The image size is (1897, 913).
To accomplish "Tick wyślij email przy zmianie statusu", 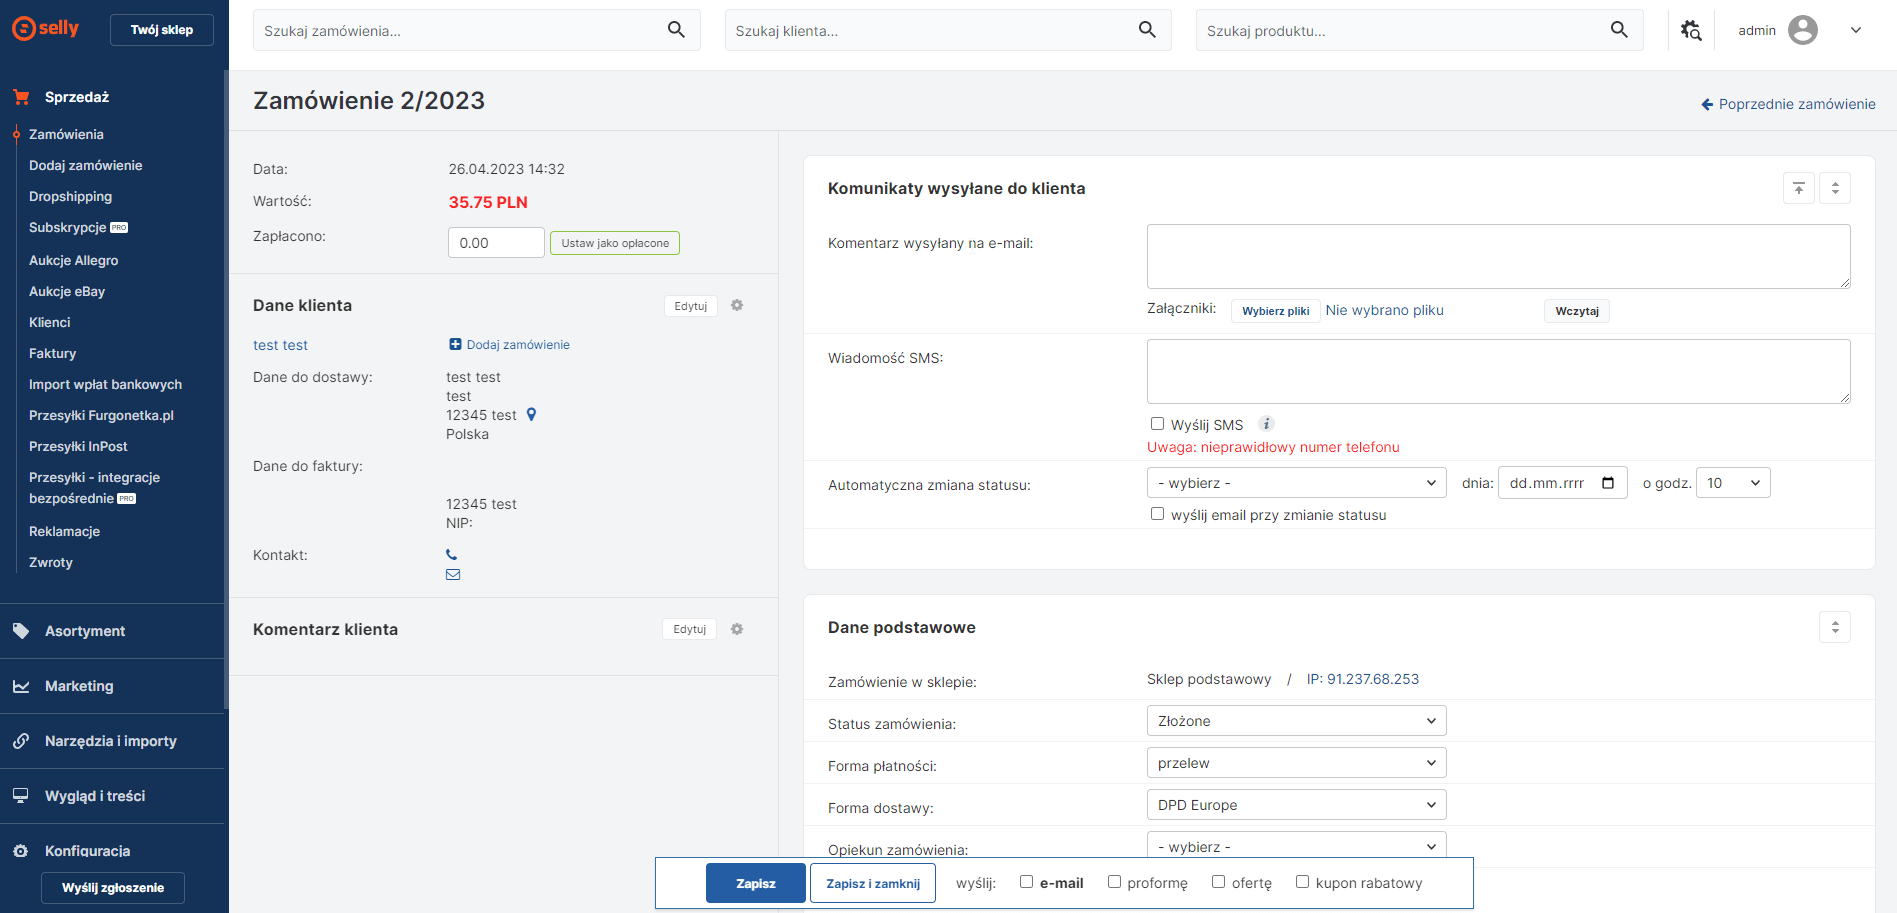I will pyautogui.click(x=1157, y=514).
